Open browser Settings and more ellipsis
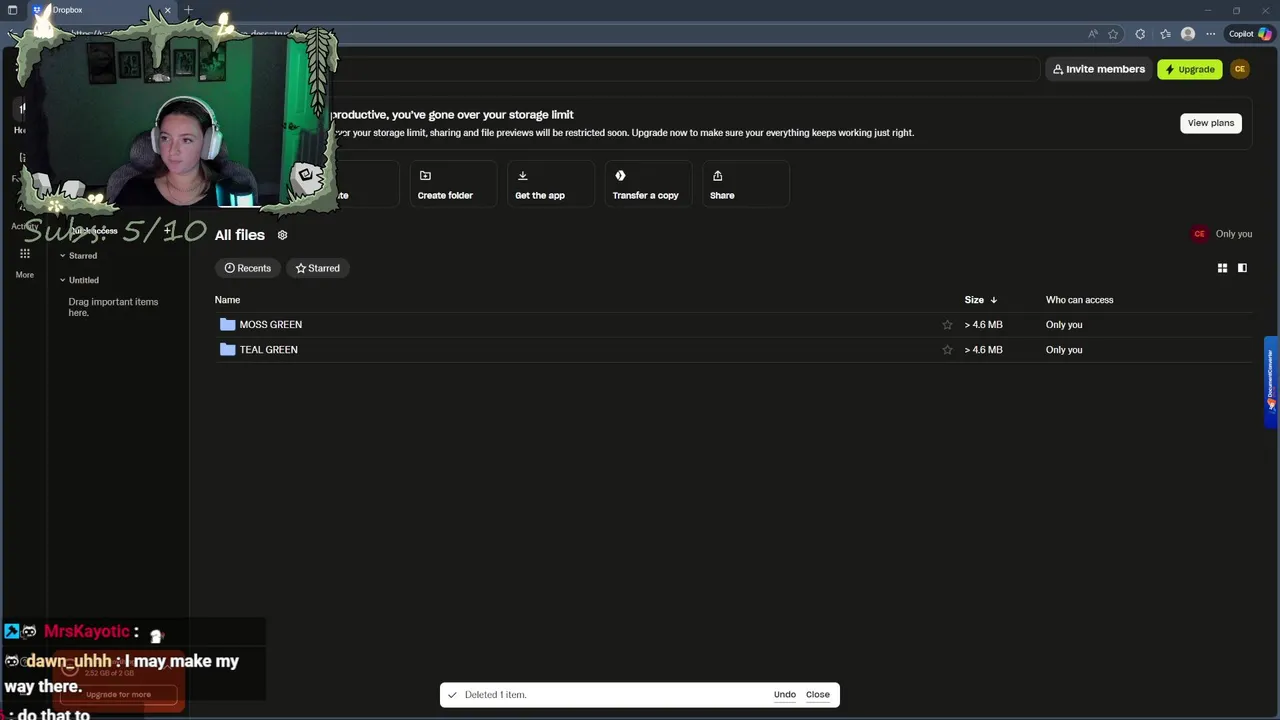Screen dimensions: 1280x720 [x=1211, y=34]
